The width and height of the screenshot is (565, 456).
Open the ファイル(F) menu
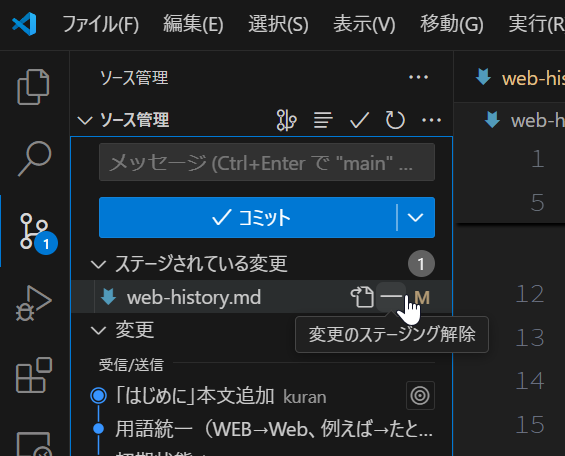pos(101,24)
